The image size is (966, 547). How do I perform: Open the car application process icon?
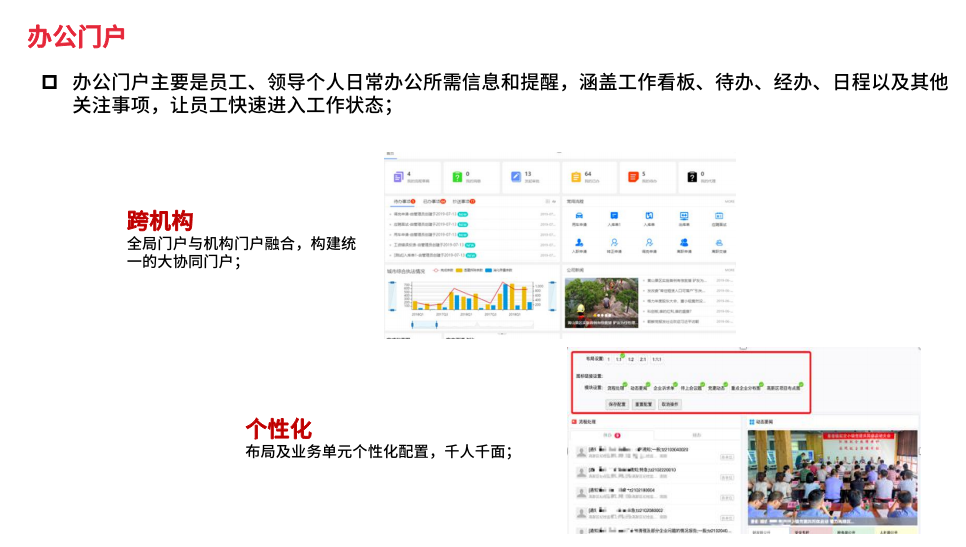click(x=579, y=216)
